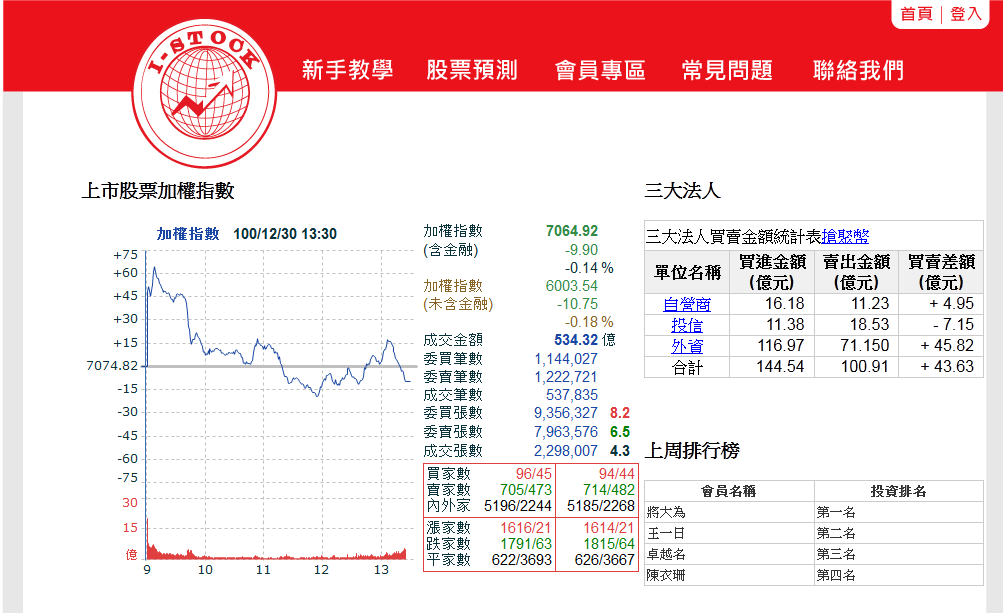
Task: Open the 新手教學 menu item
Action: pyautogui.click(x=347, y=70)
